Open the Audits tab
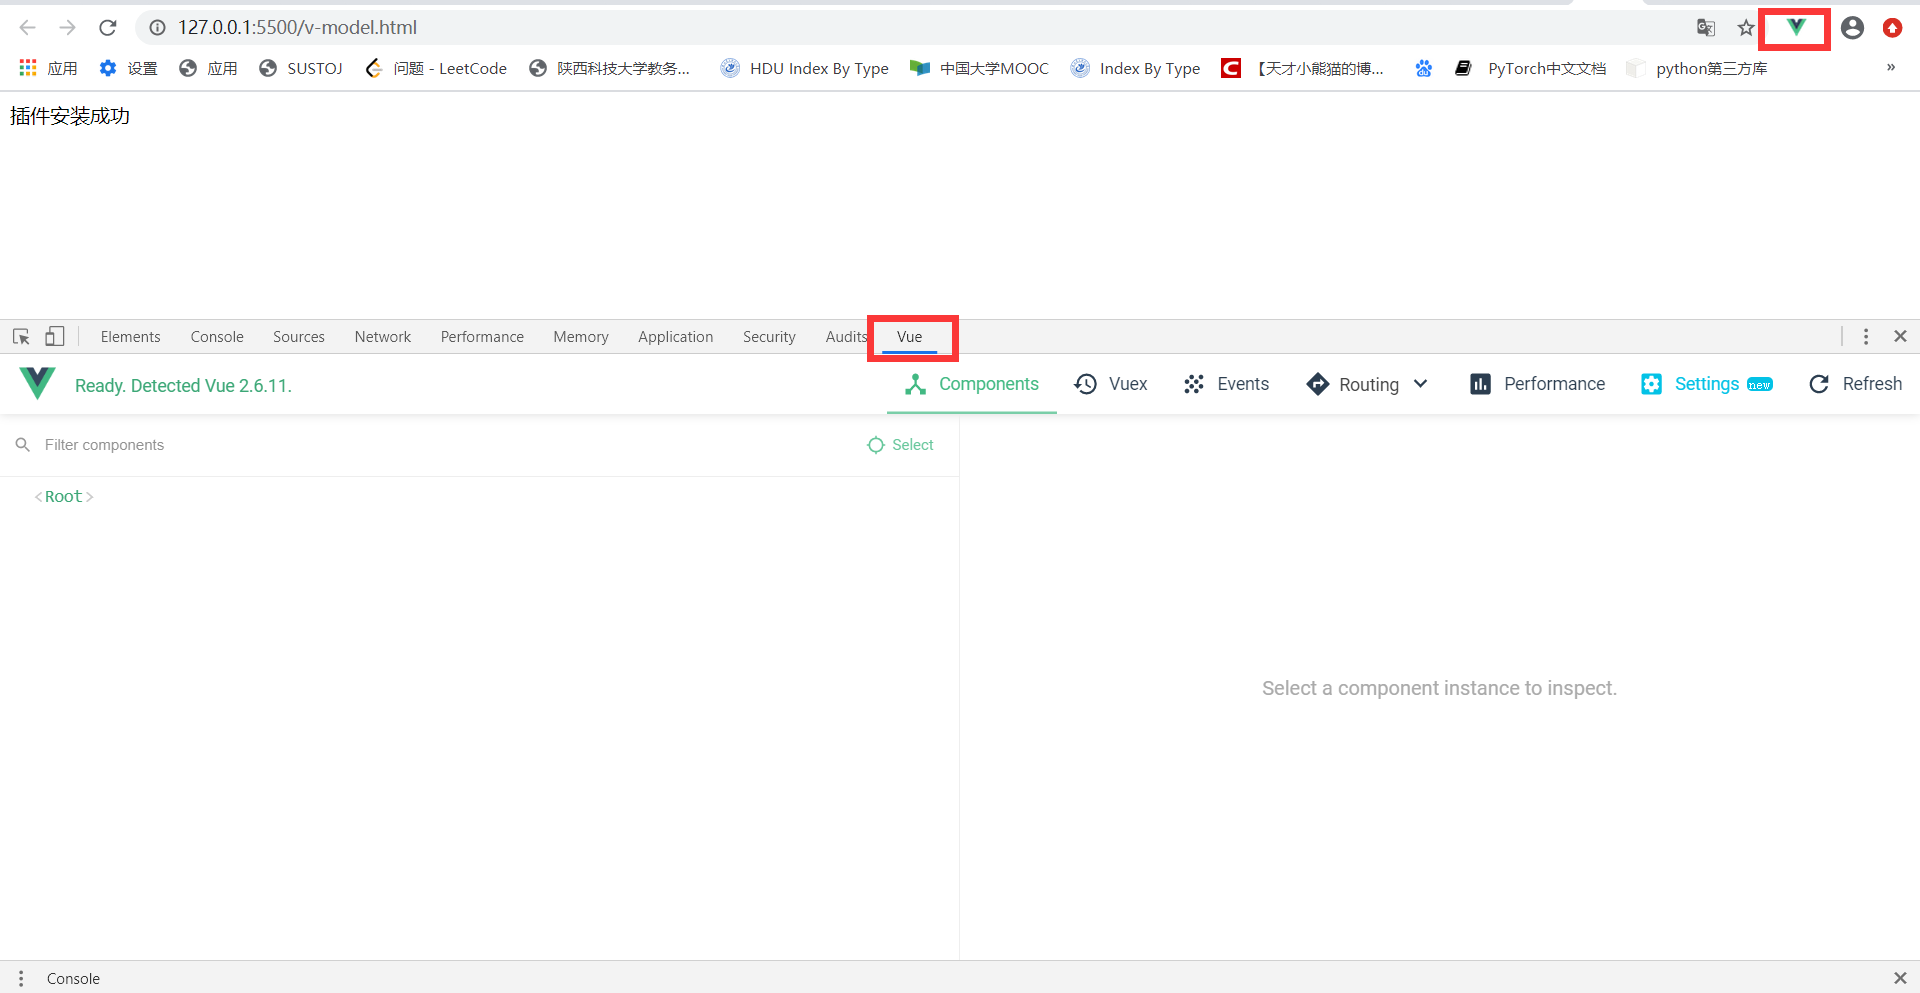This screenshot has width=1920, height=993. tap(846, 337)
